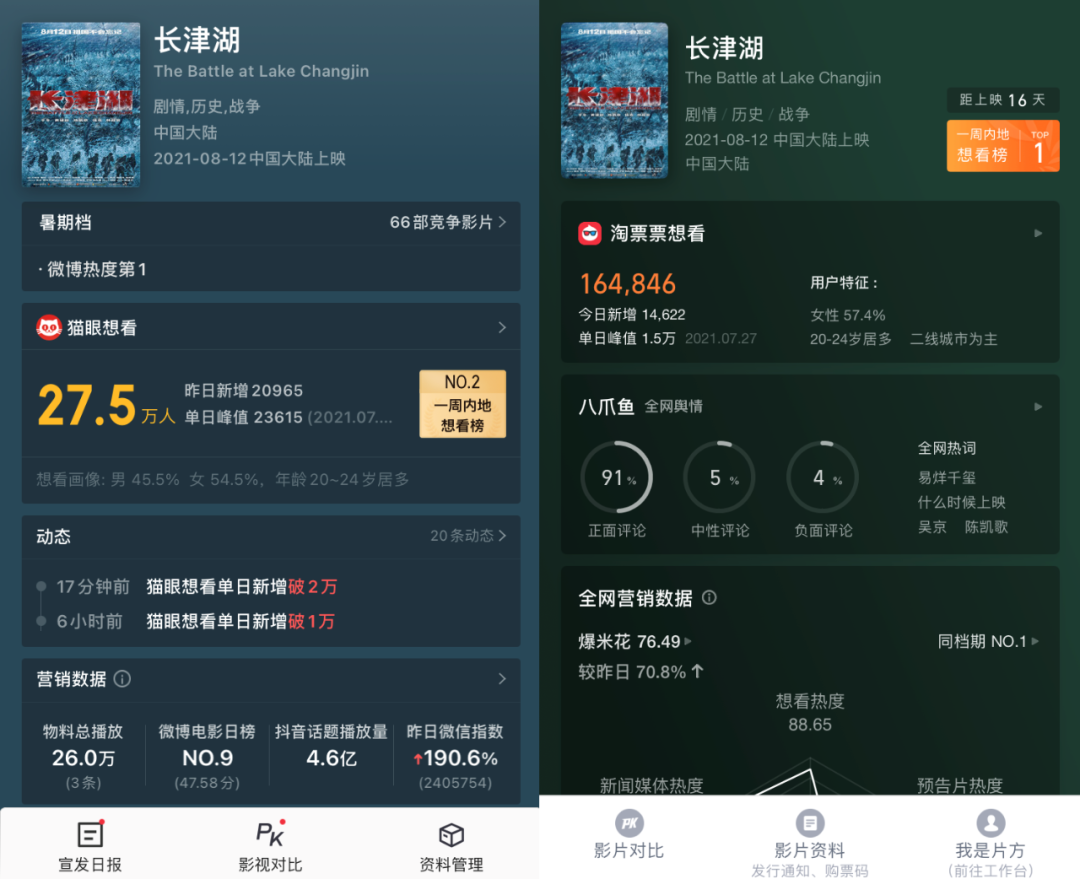Image resolution: width=1080 pixels, height=879 pixels.
Task: Tap hot word 易烊千玺
Action: click(947, 478)
